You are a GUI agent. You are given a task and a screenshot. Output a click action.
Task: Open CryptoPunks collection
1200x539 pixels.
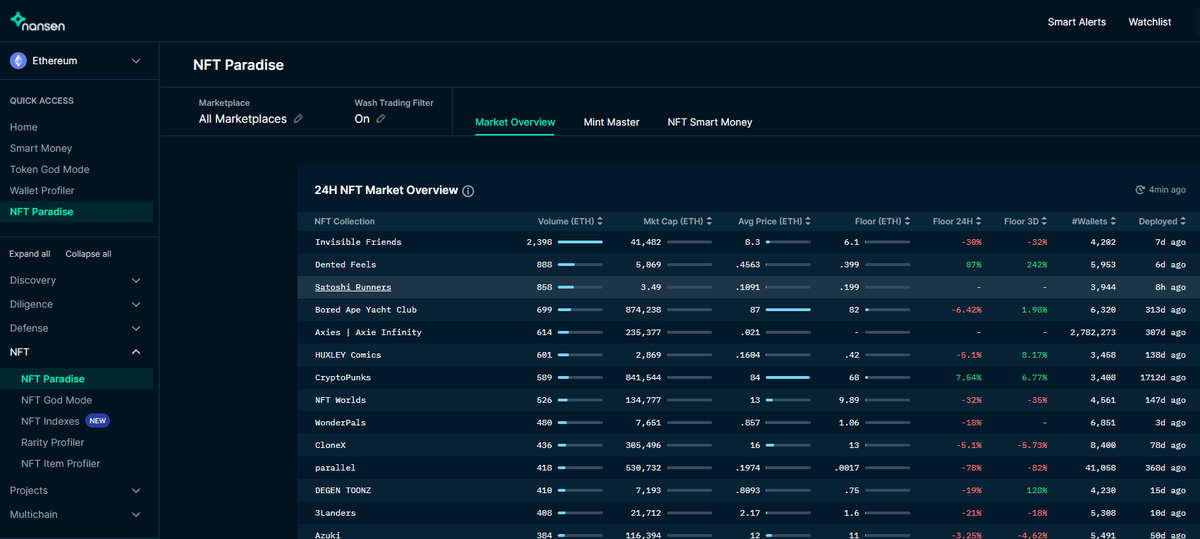(x=343, y=377)
